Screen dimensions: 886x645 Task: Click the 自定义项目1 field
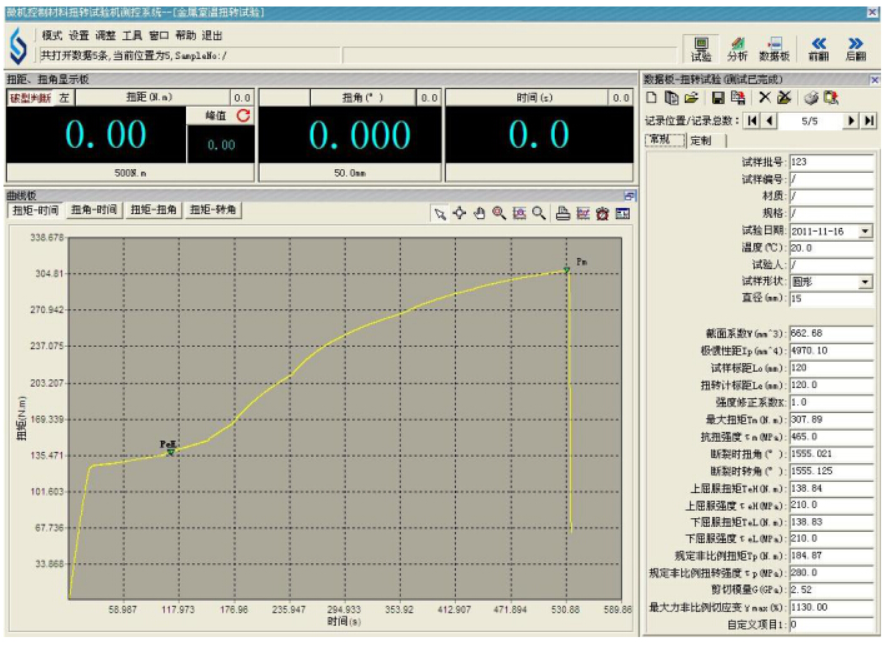(831, 625)
